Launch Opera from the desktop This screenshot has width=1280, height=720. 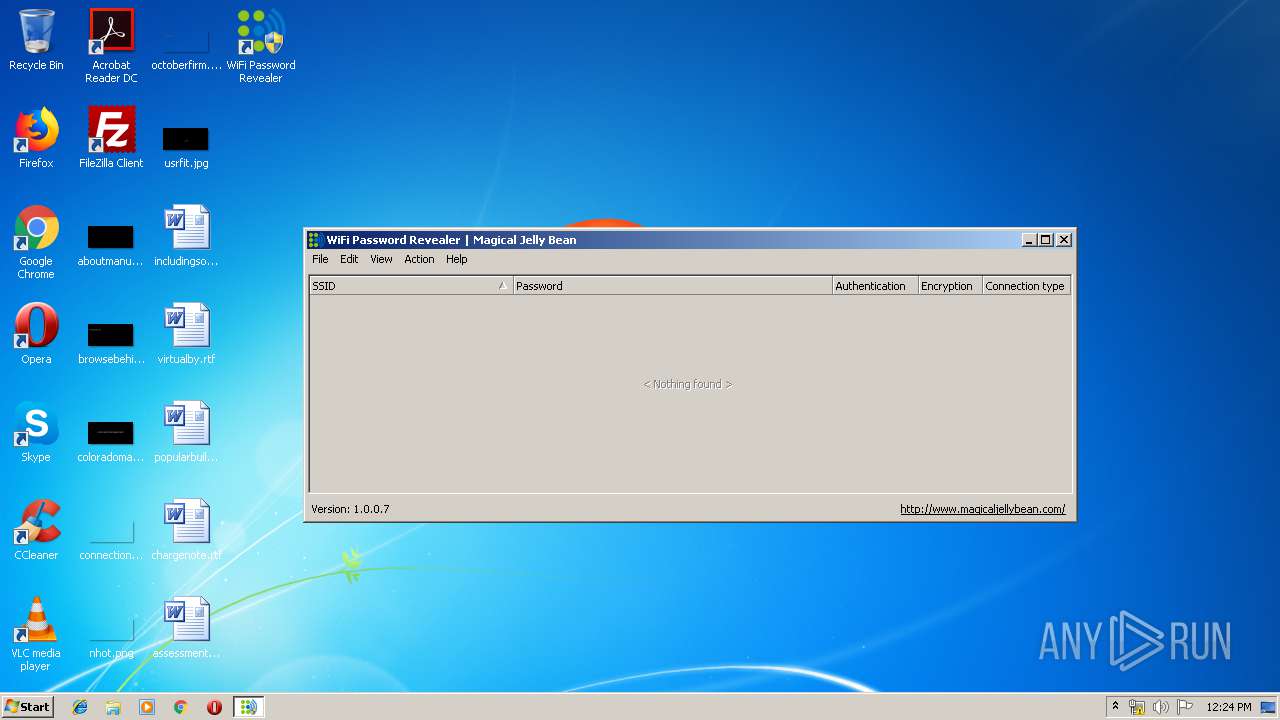36,334
